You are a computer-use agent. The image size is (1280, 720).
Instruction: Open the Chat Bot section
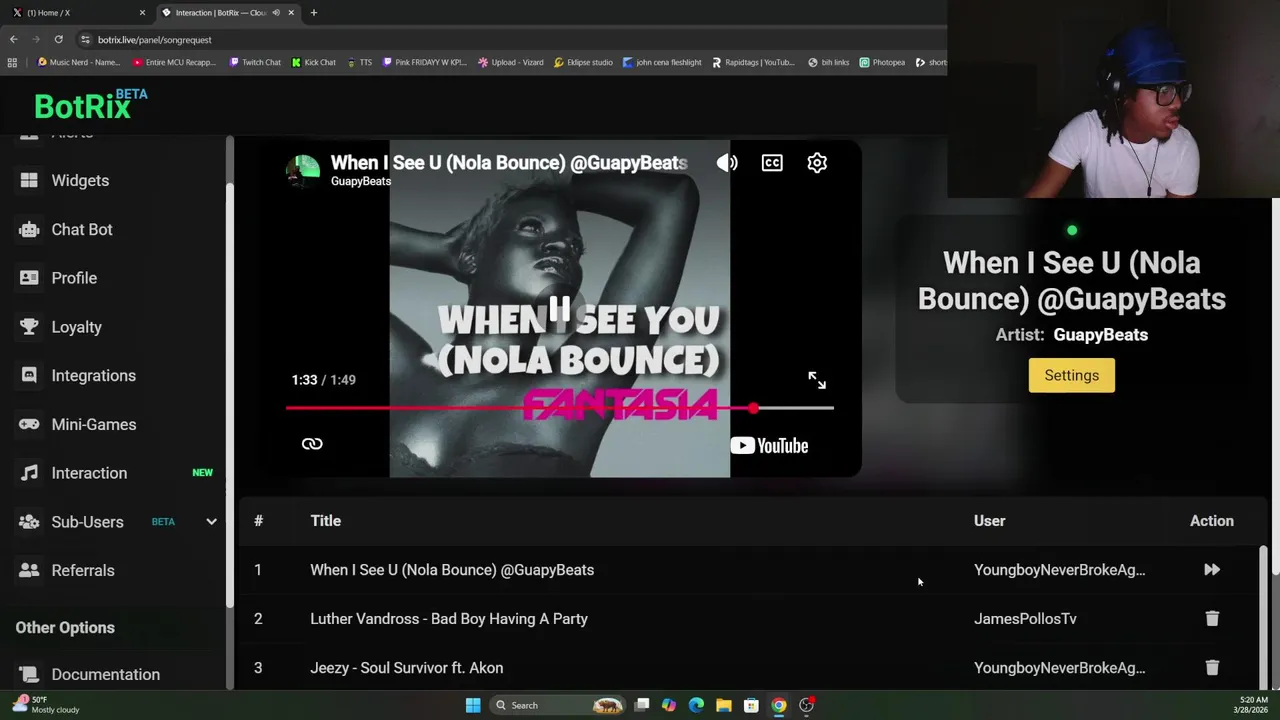pyautogui.click(x=82, y=229)
